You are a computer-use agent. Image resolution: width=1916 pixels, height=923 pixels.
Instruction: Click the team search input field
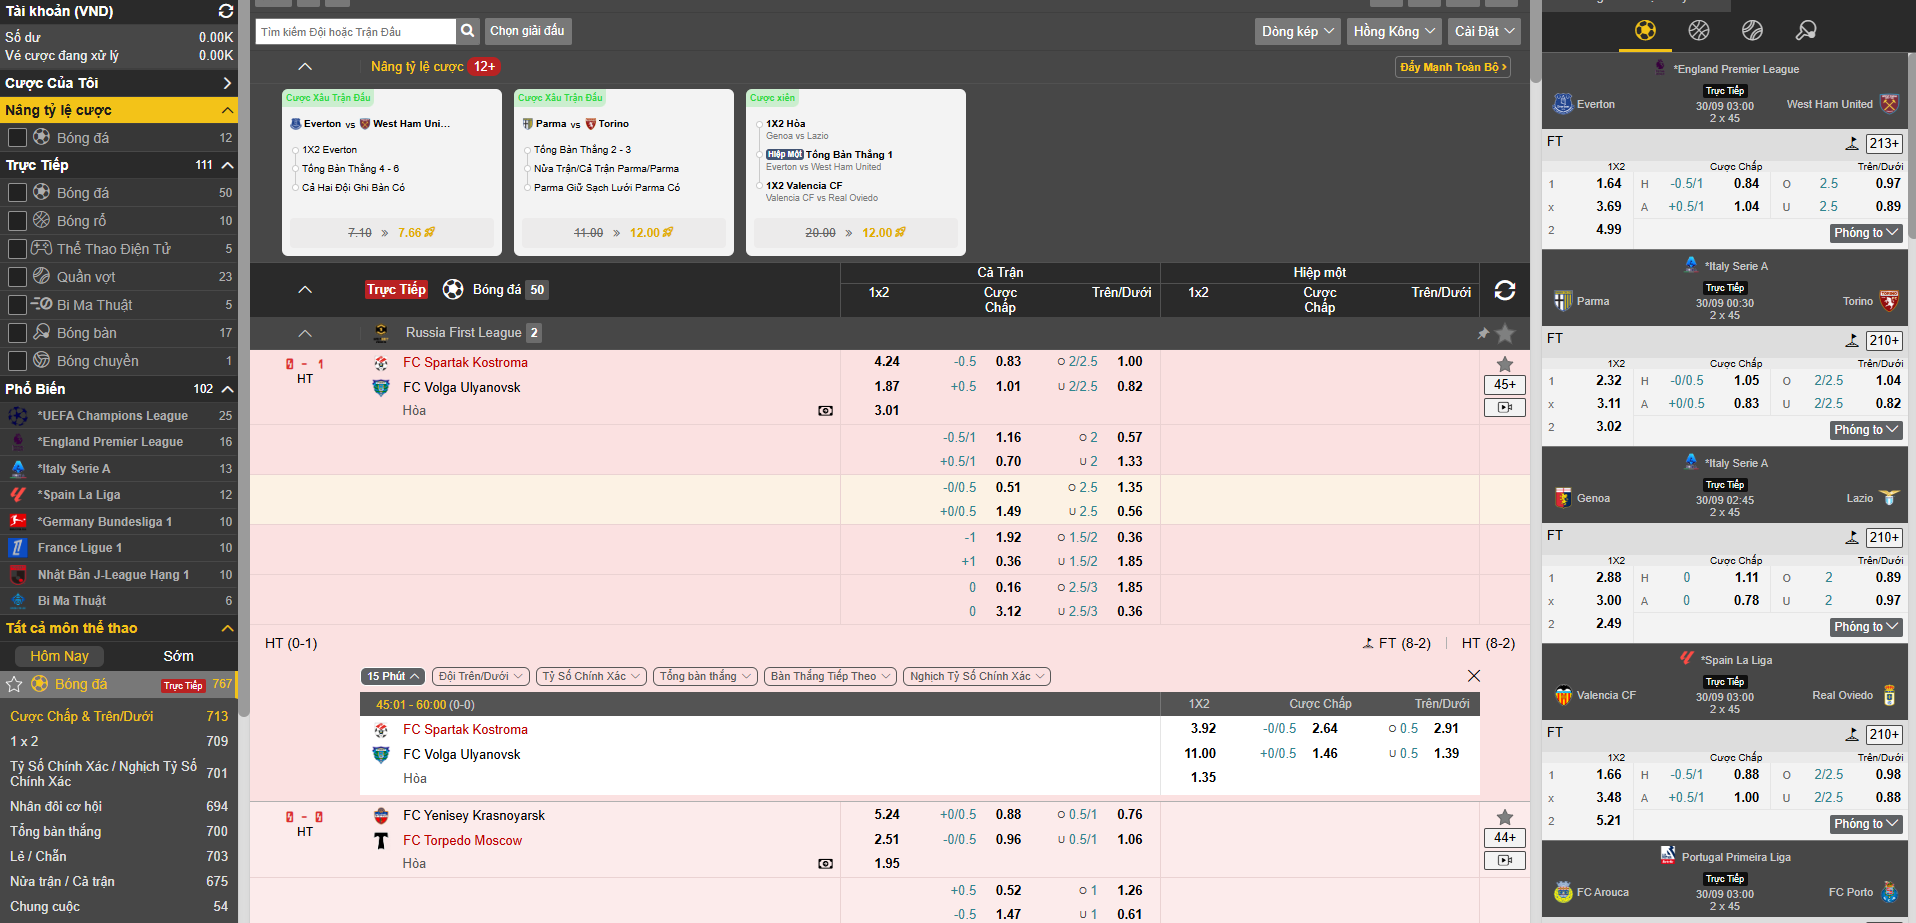point(355,32)
